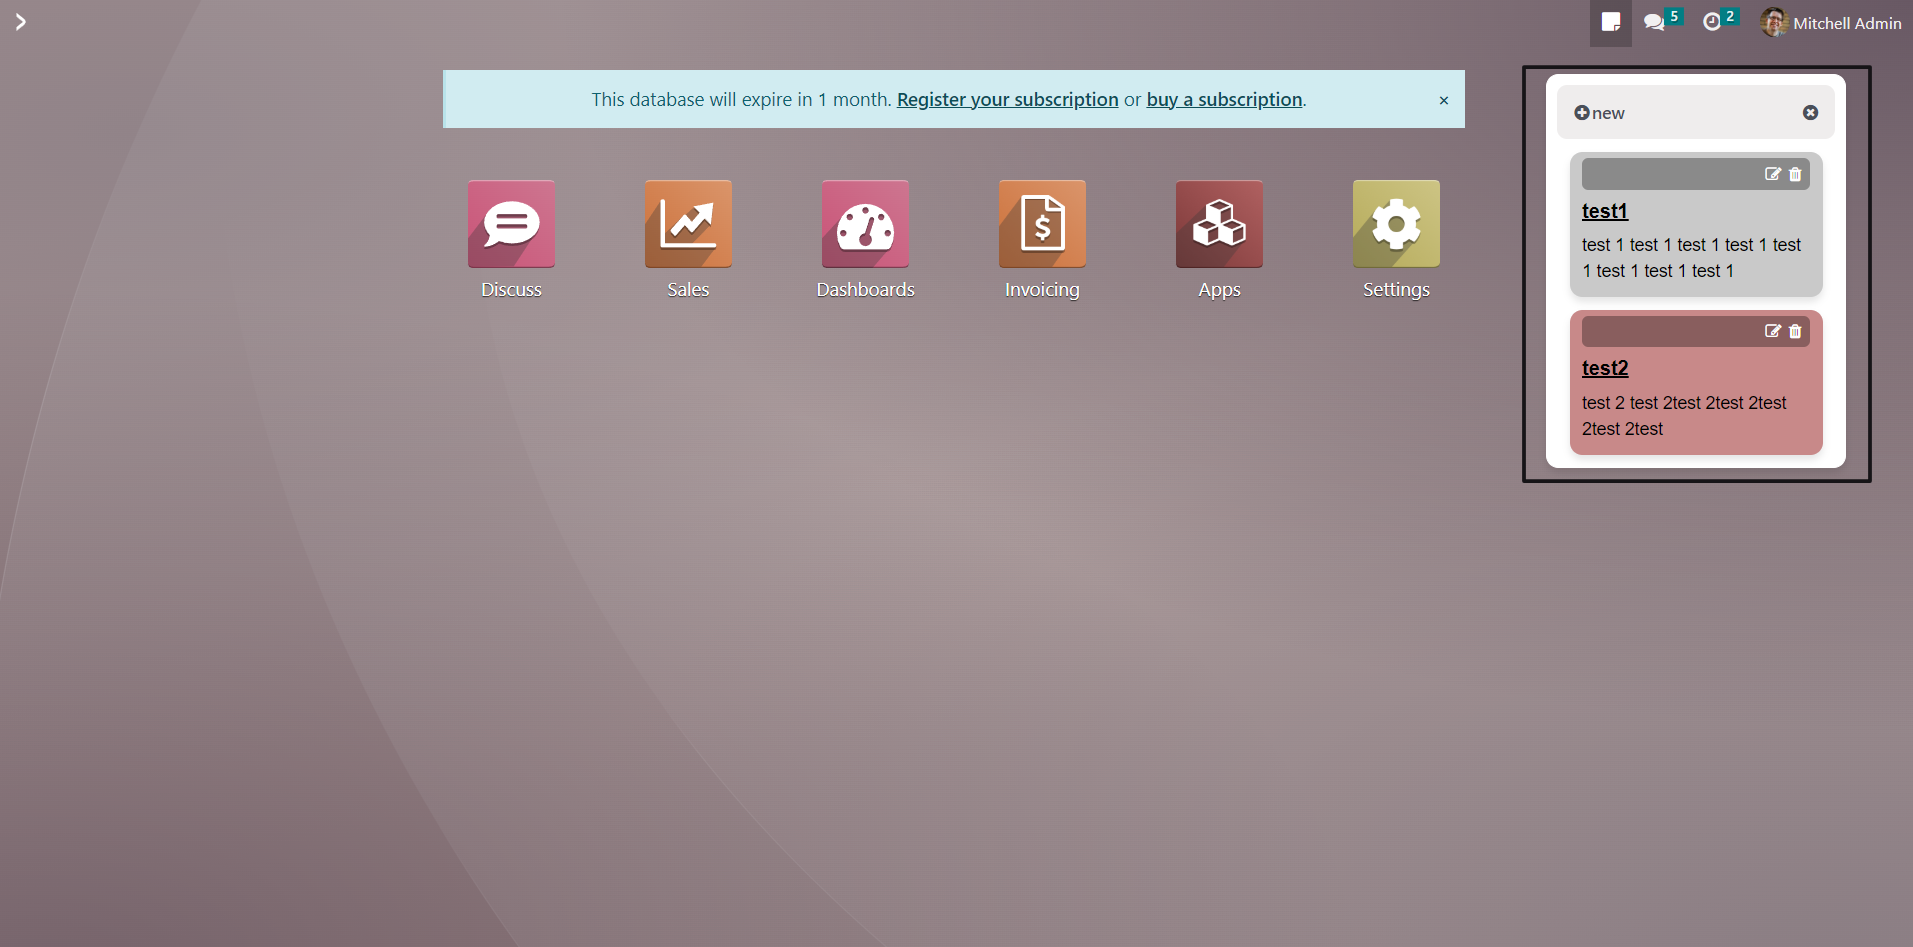Delete the test1 note
The image size is (1913, 947).
[x=1795, y=174]
